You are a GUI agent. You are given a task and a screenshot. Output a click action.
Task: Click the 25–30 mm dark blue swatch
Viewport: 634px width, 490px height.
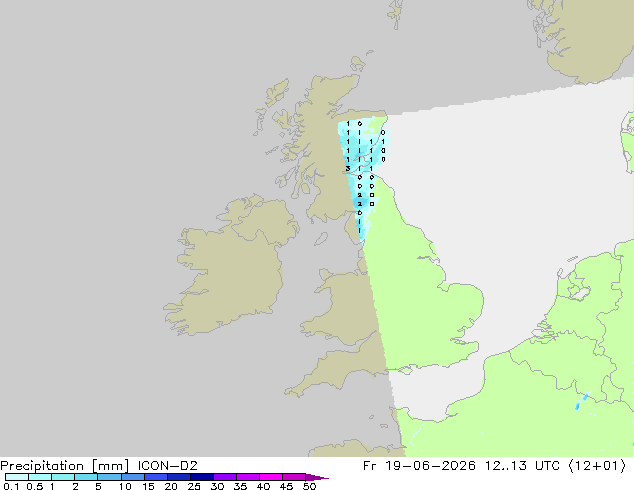click(x=201, y=477)
